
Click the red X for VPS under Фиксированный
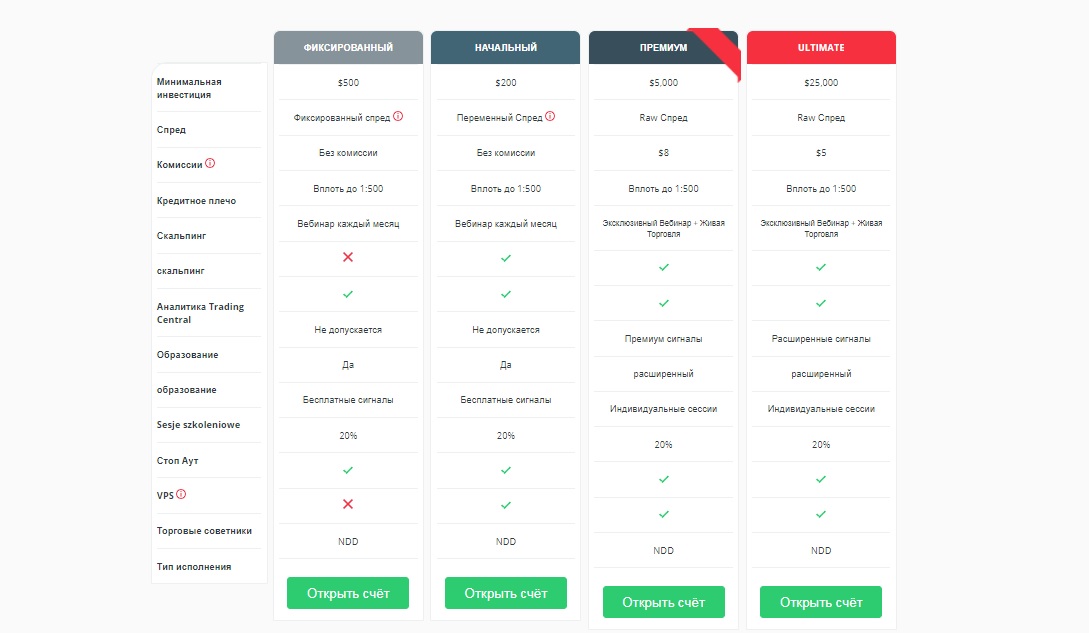click(x=348, y=505)
